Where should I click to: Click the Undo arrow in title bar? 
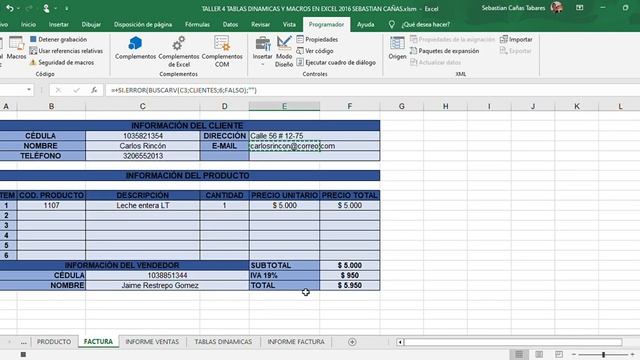(x=10, y=8)
